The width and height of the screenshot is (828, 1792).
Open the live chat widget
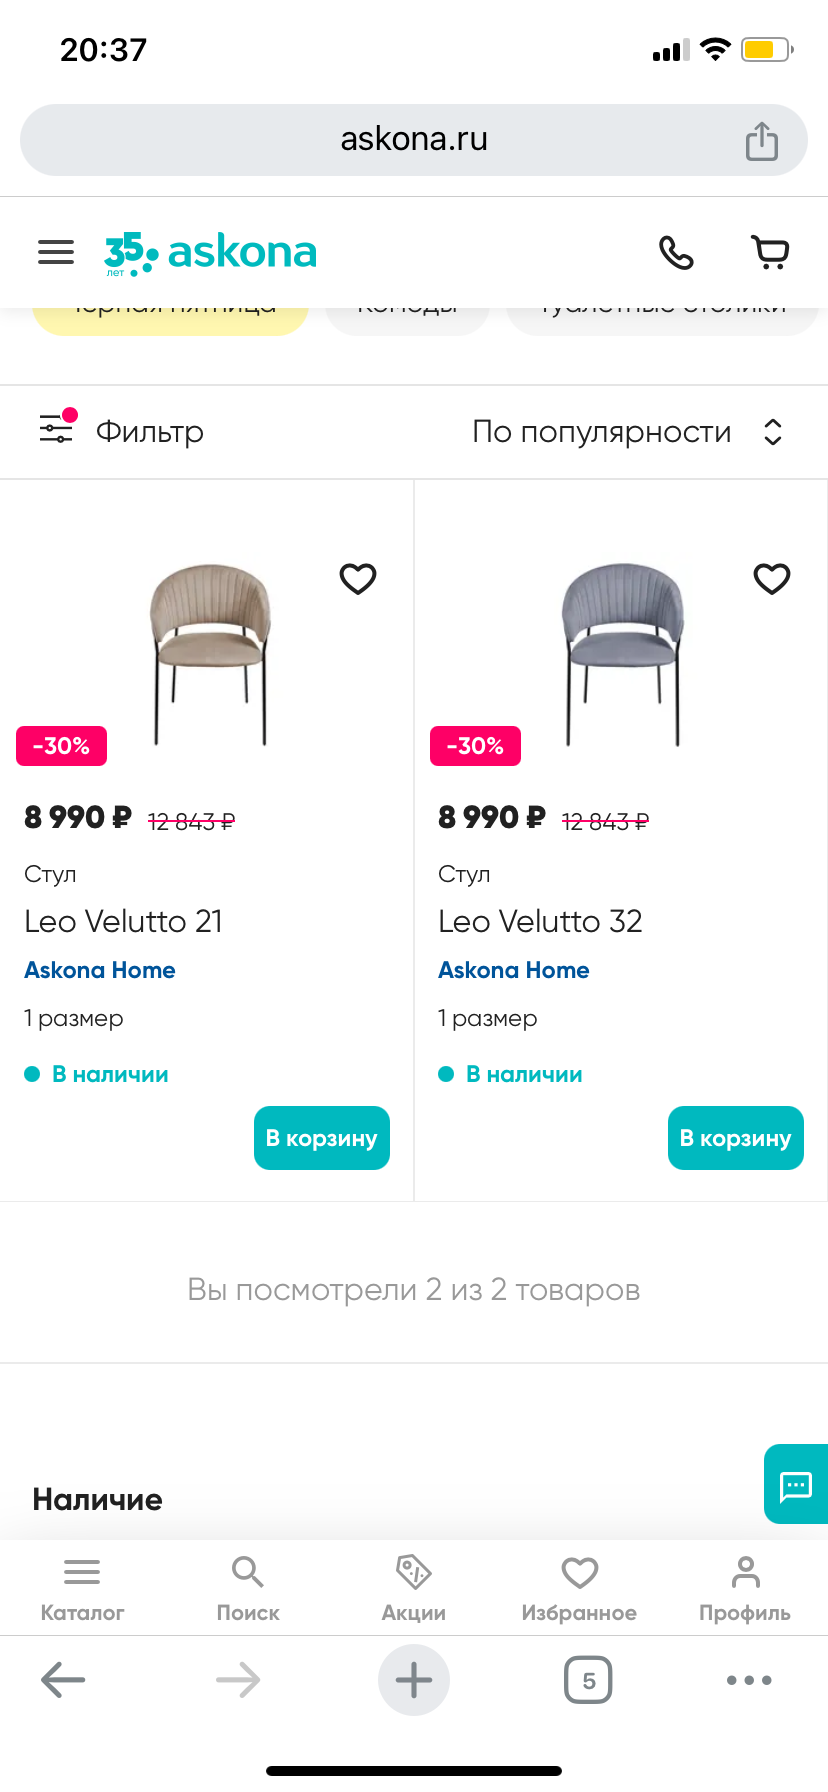click(x=796, y=1484)
